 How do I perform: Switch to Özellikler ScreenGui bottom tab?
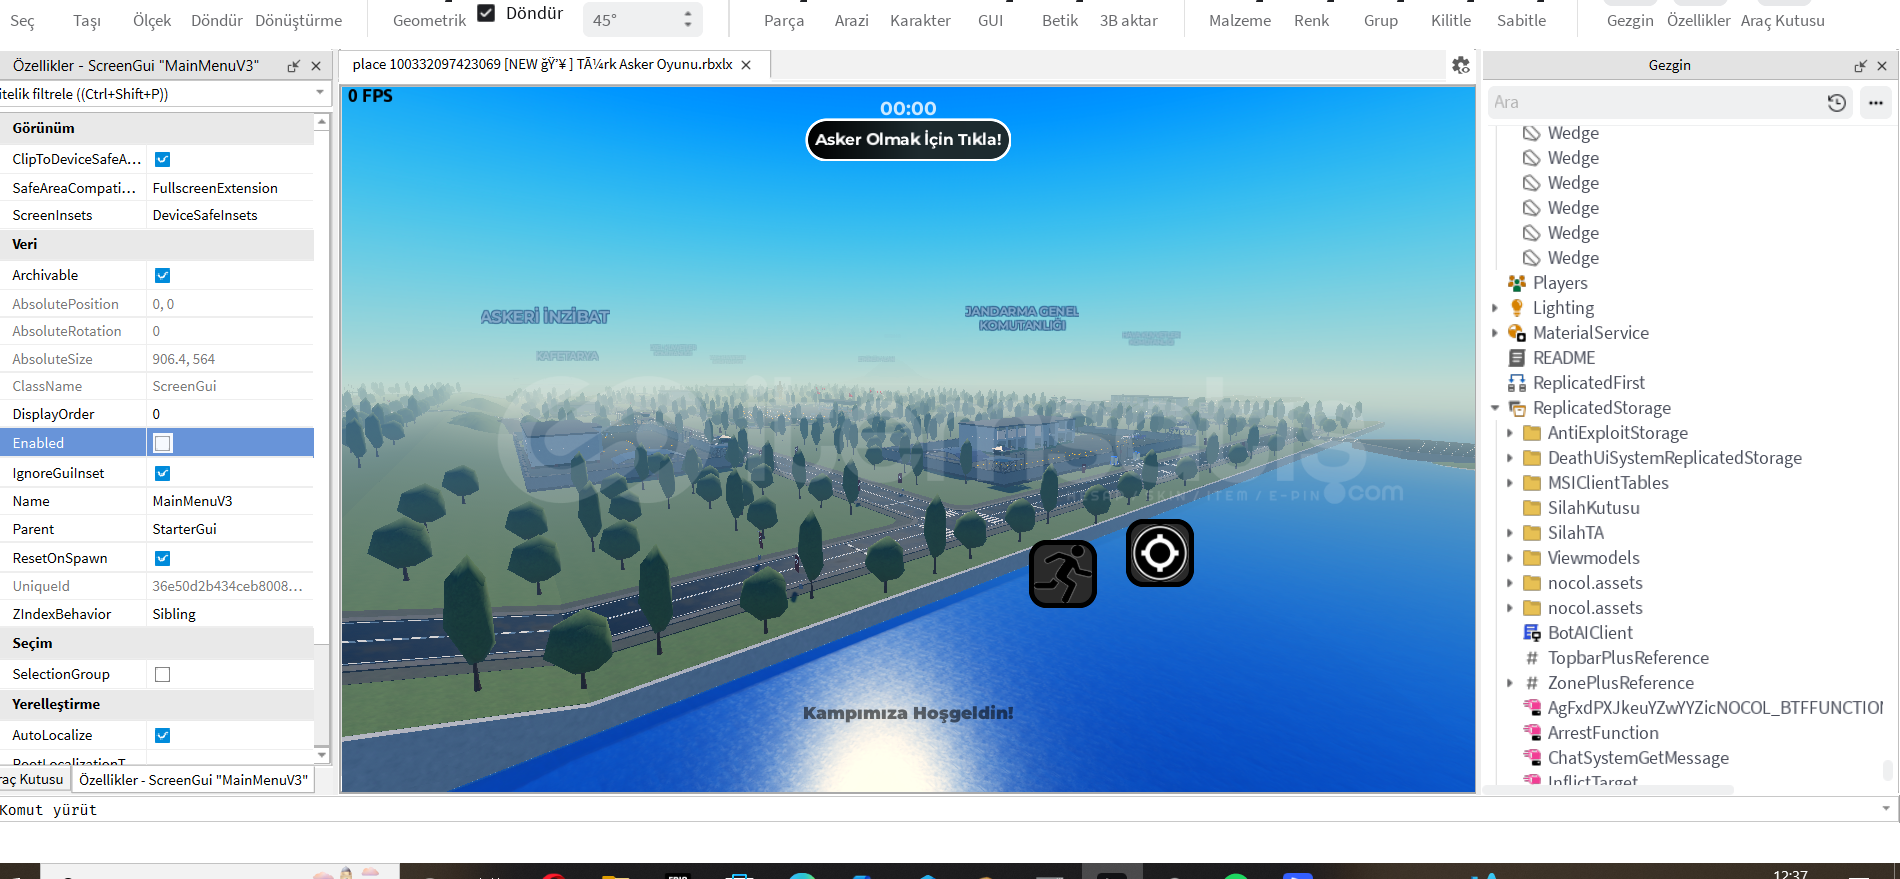point(193,779)
